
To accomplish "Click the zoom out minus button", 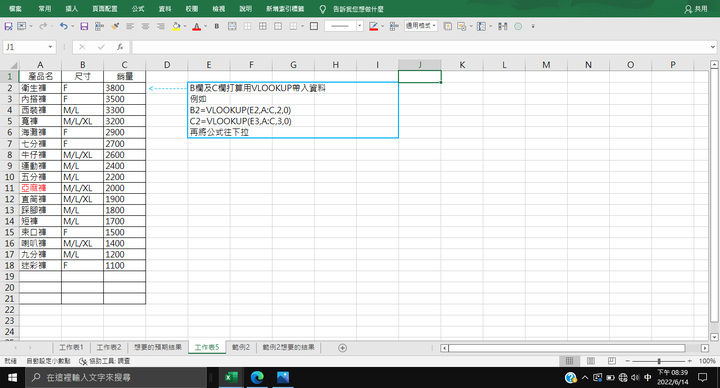I will tap(627, 361).
